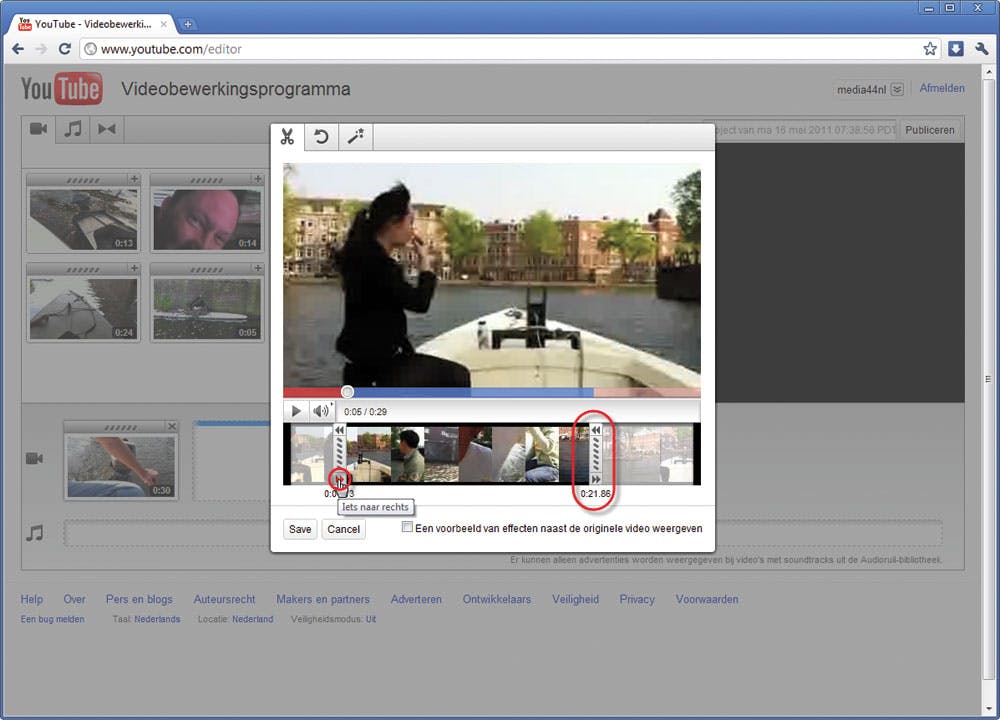This screenshot has width=1000, height=720.
Task: Enable side-by-side effects preview checkbox
Action: point(407,527)
